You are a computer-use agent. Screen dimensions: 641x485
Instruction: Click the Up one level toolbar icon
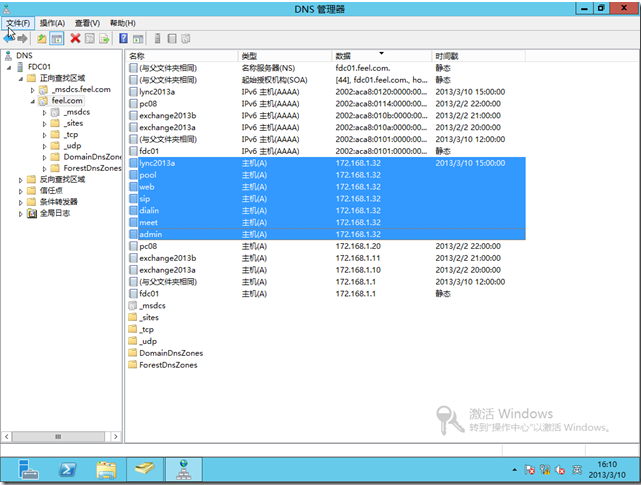(42, 39)
